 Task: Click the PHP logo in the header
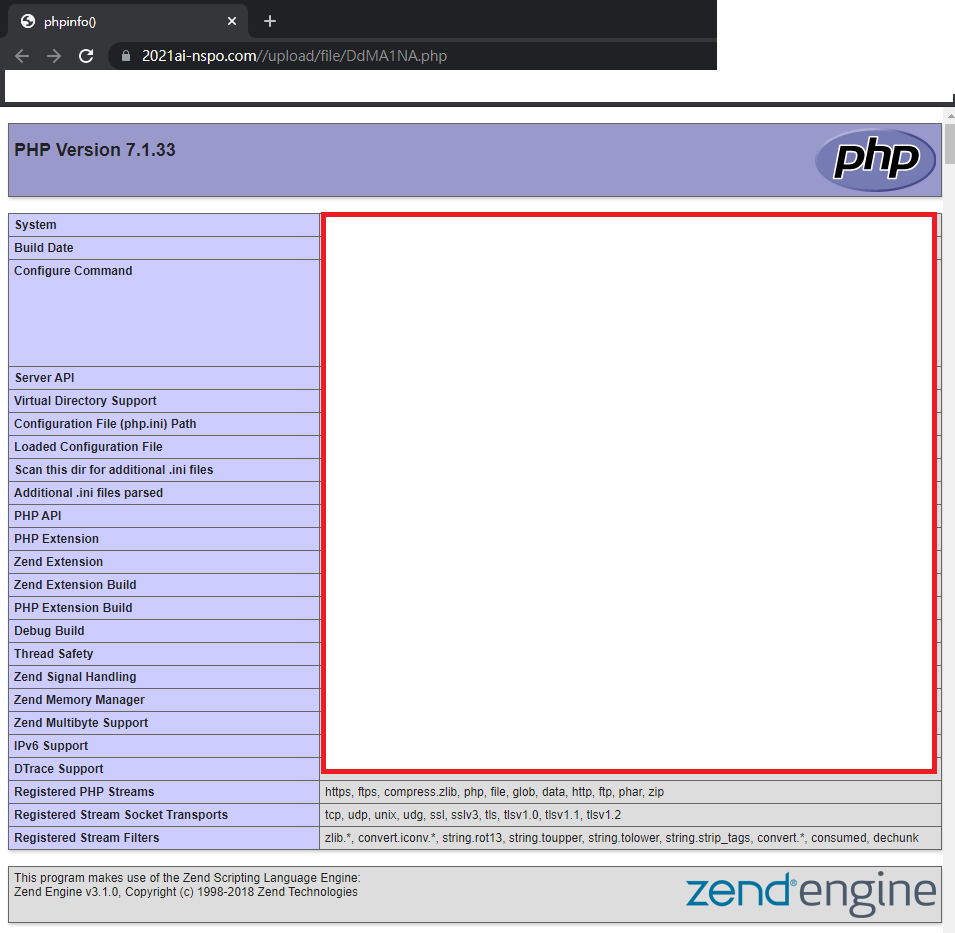(x=875, y=160)
